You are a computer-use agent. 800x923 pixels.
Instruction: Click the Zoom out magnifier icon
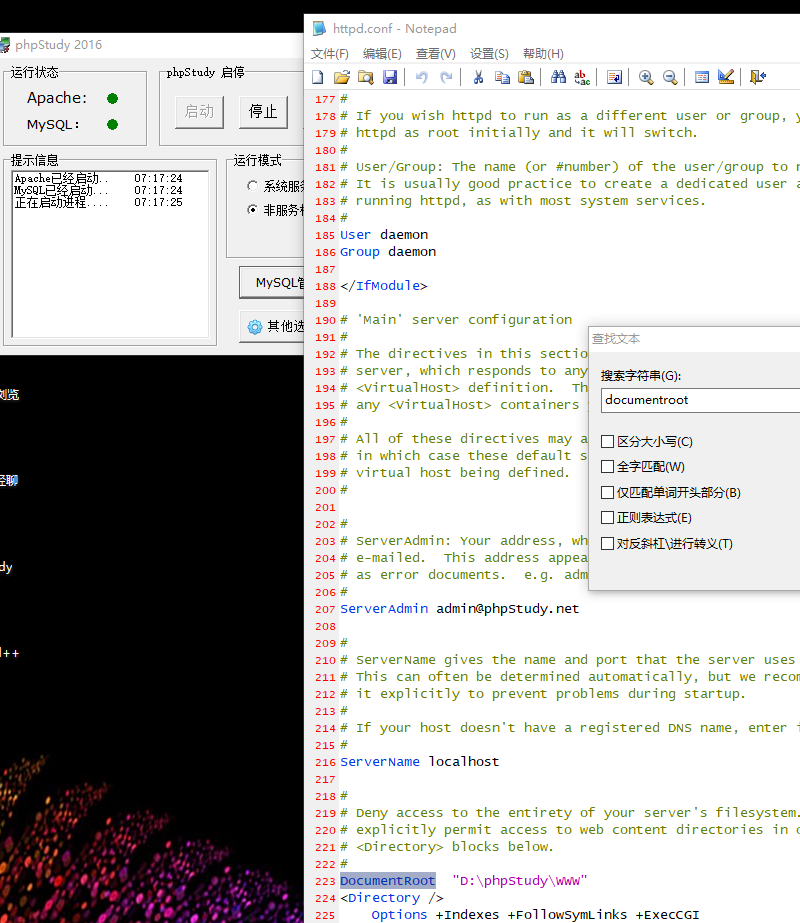670,77
